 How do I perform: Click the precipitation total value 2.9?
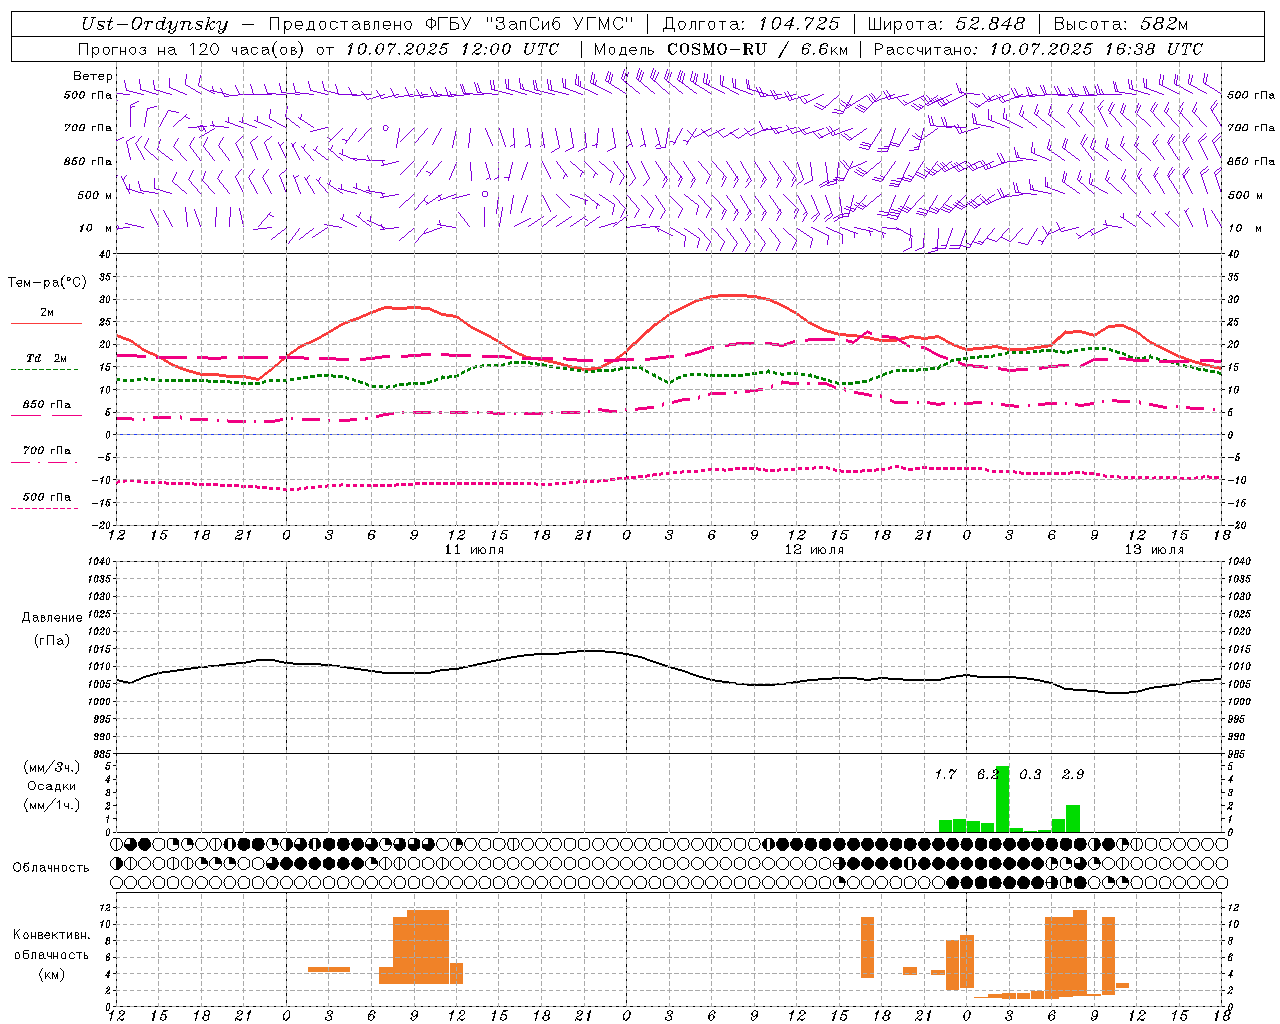tap(1073, 775)
